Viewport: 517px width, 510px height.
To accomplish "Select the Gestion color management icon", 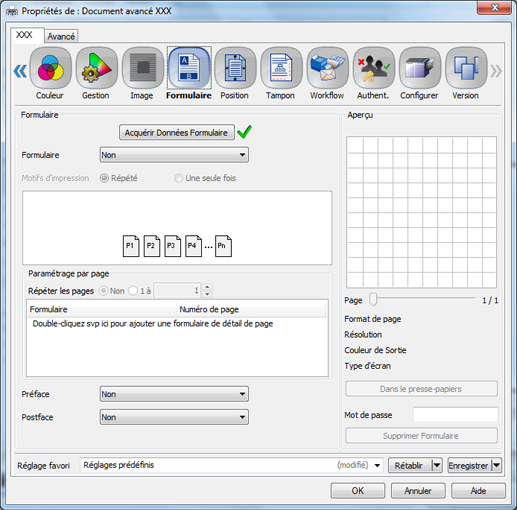I will coord(96,68).
